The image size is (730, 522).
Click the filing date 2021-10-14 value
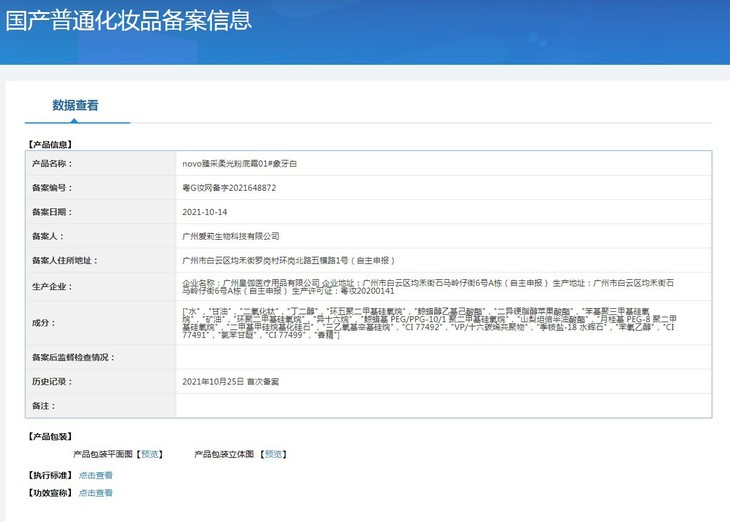point(205,212)
